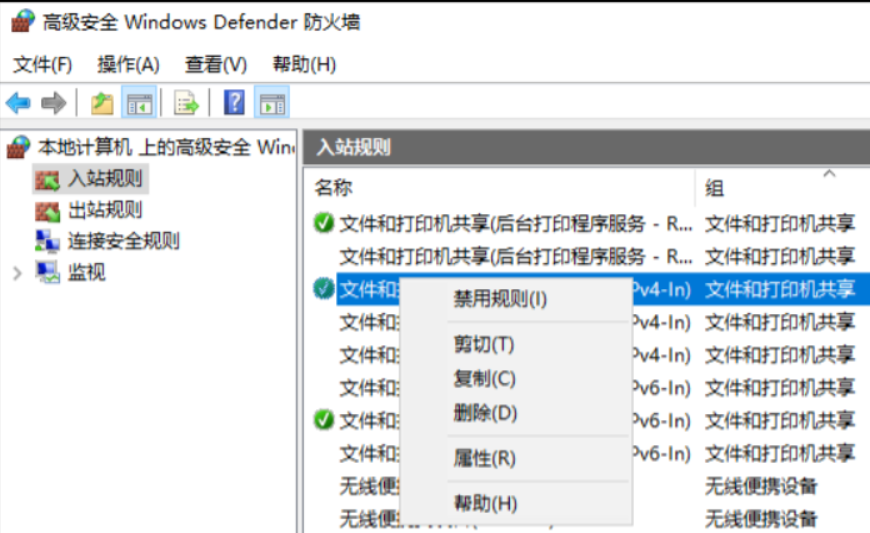
Task: Click the 入站规则 pane header
Action: click(586, 147)
